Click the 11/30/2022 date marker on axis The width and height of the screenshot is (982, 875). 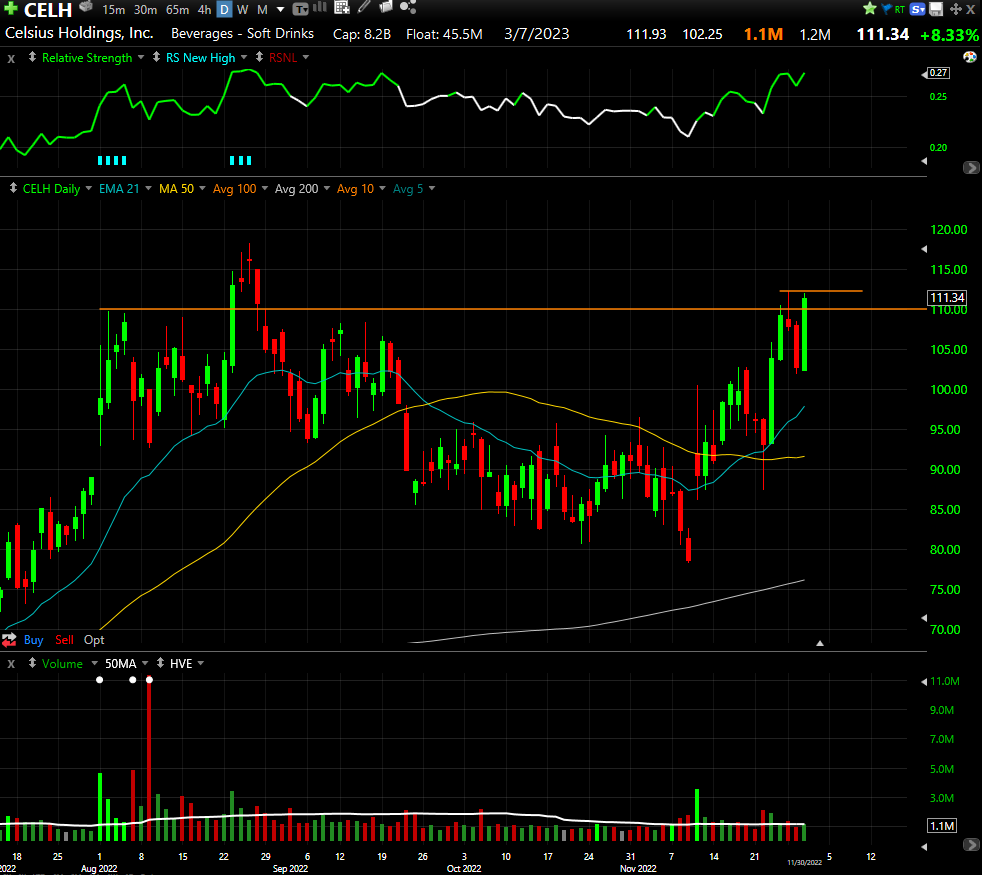804,862
